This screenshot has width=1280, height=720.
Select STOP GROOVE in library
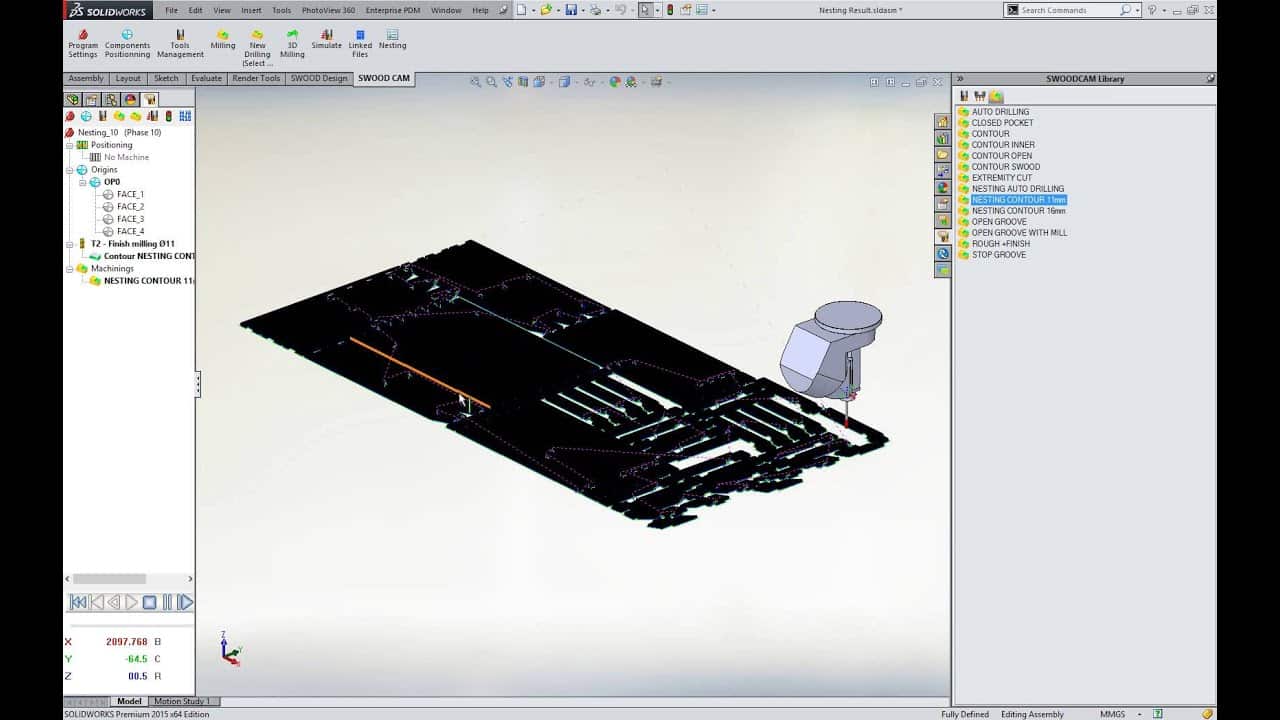(998, 255)
